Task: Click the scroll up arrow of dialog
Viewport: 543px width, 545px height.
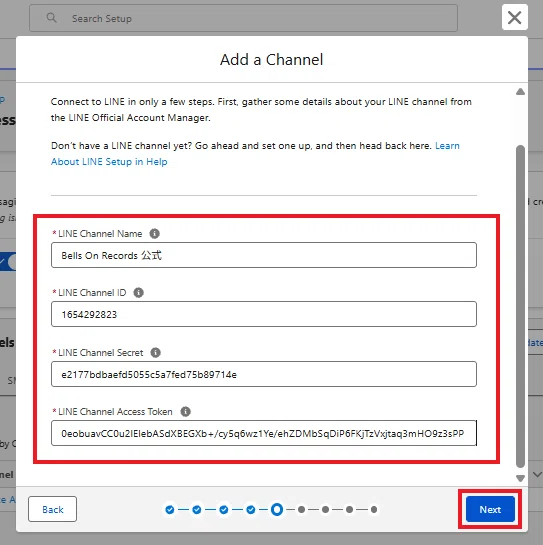Action: (520, 92)
